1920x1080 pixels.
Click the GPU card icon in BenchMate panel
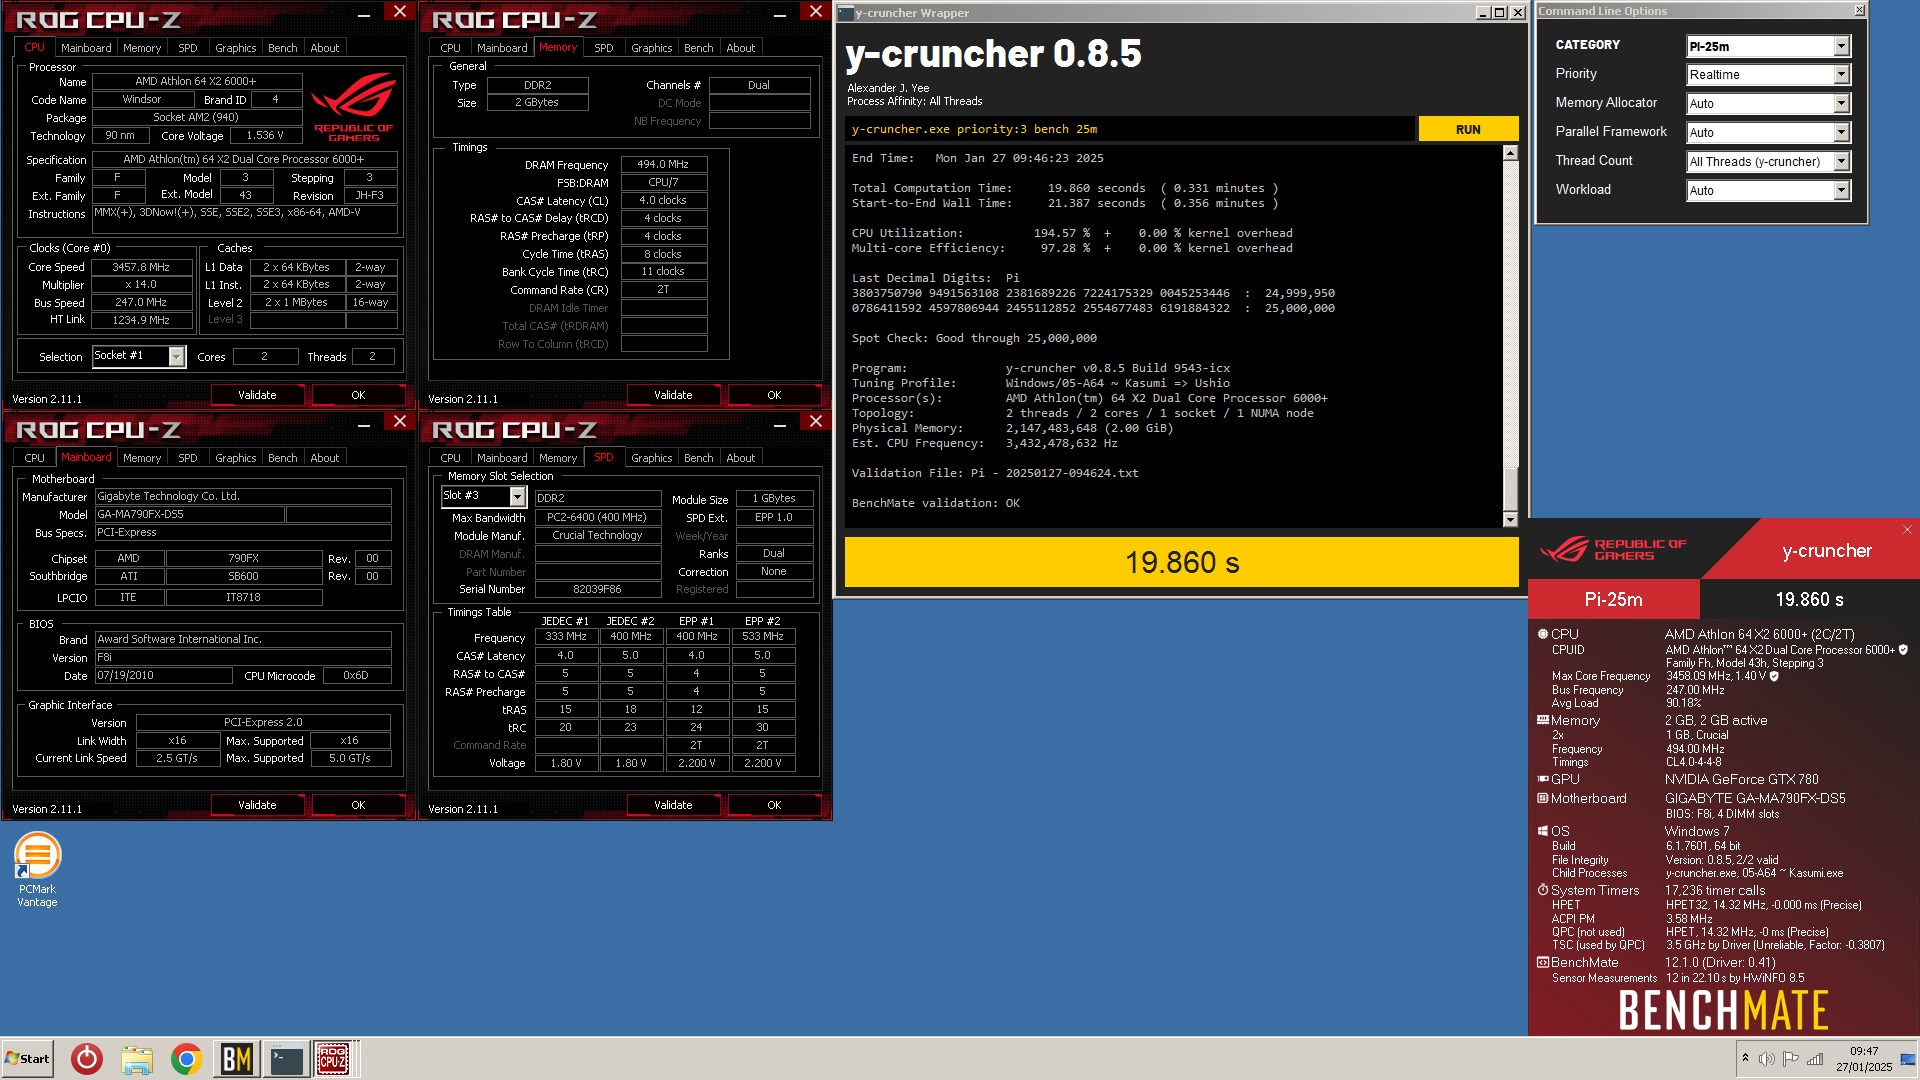pyautogui.click(x=1543, y=779)
